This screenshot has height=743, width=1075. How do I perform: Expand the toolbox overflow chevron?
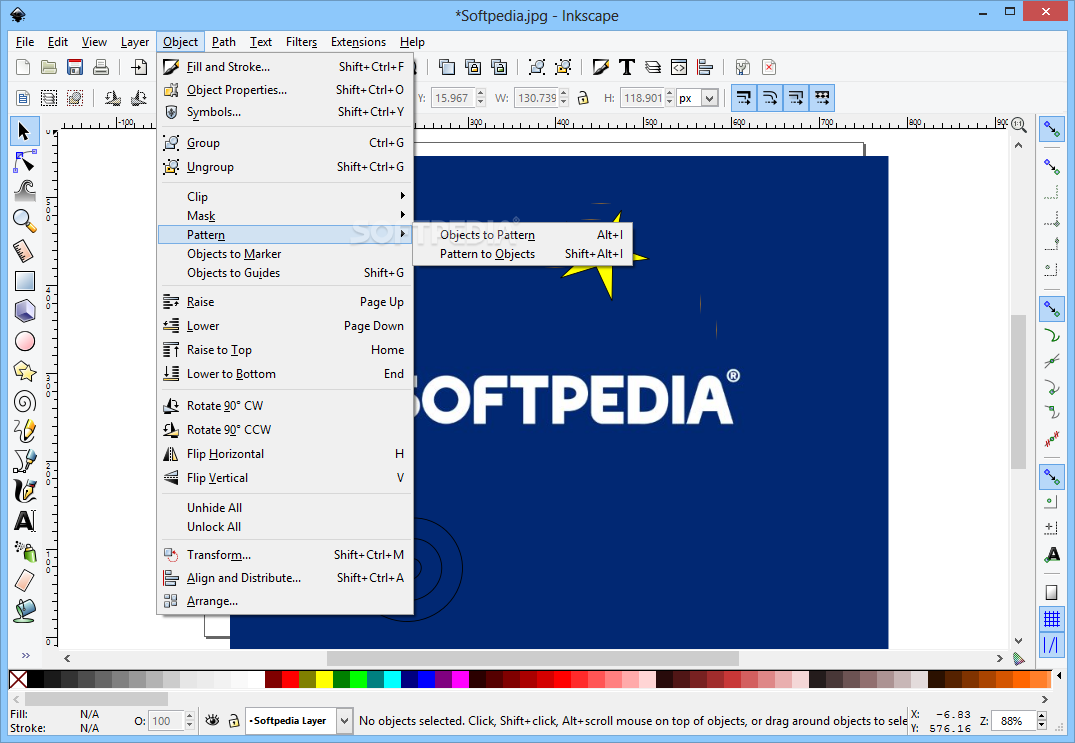(x=25, y=655)
